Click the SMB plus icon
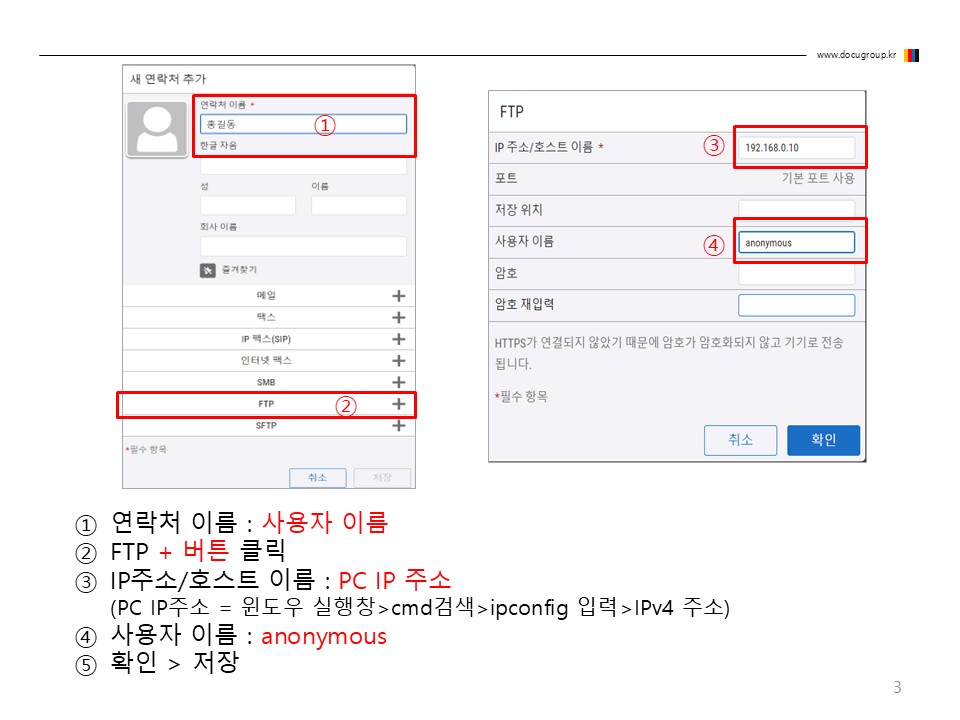Viewport: 960px width, 720px height. [399, 382]
